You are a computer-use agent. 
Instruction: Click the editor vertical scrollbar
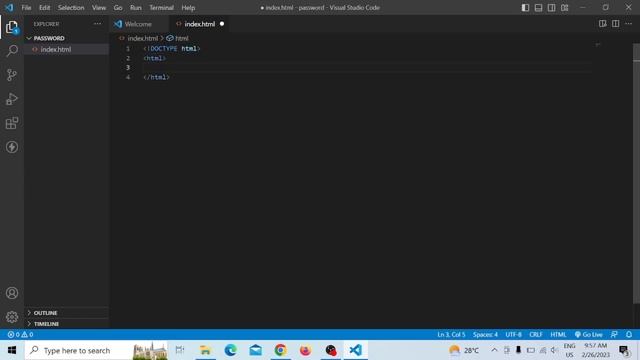coord(636,174)
